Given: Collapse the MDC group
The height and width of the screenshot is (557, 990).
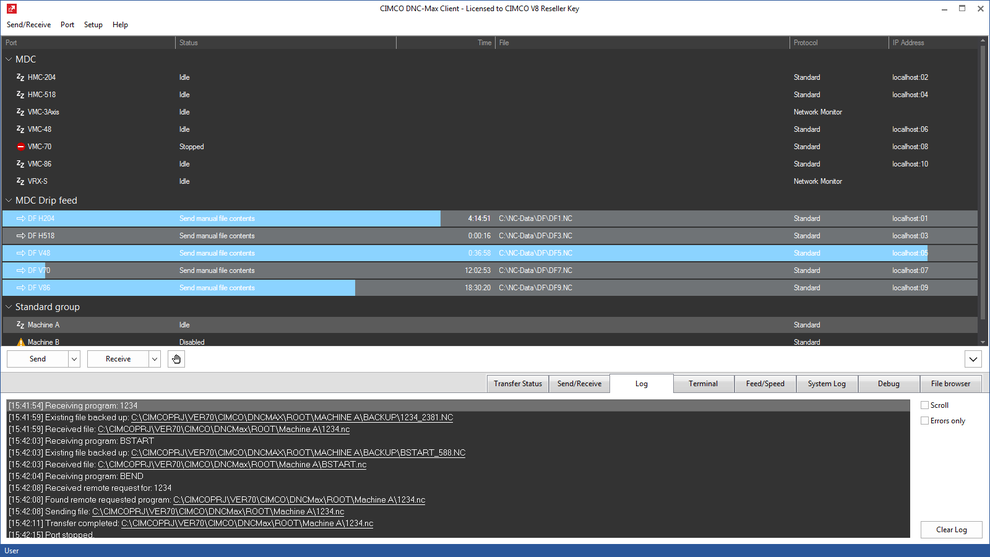Looking at the screenshot, I should 9,59.
